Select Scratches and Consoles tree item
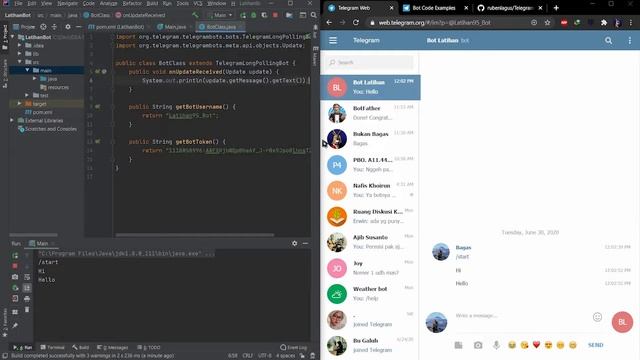This screenshot has height=360, width=640. coord(47,129)
